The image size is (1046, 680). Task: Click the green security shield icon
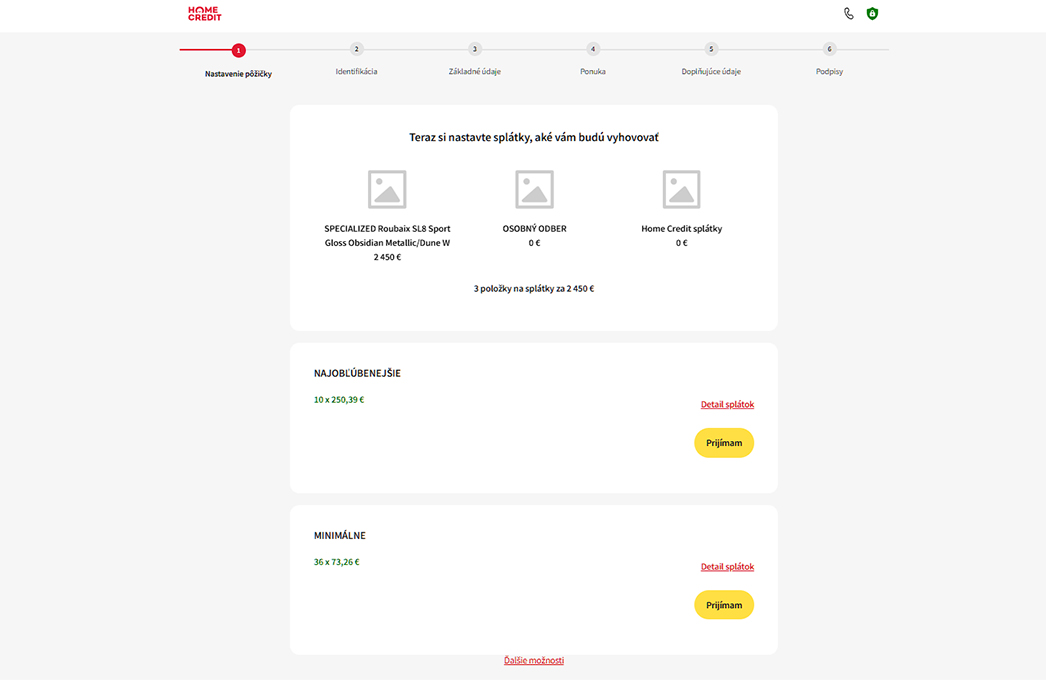pos(872,13)
